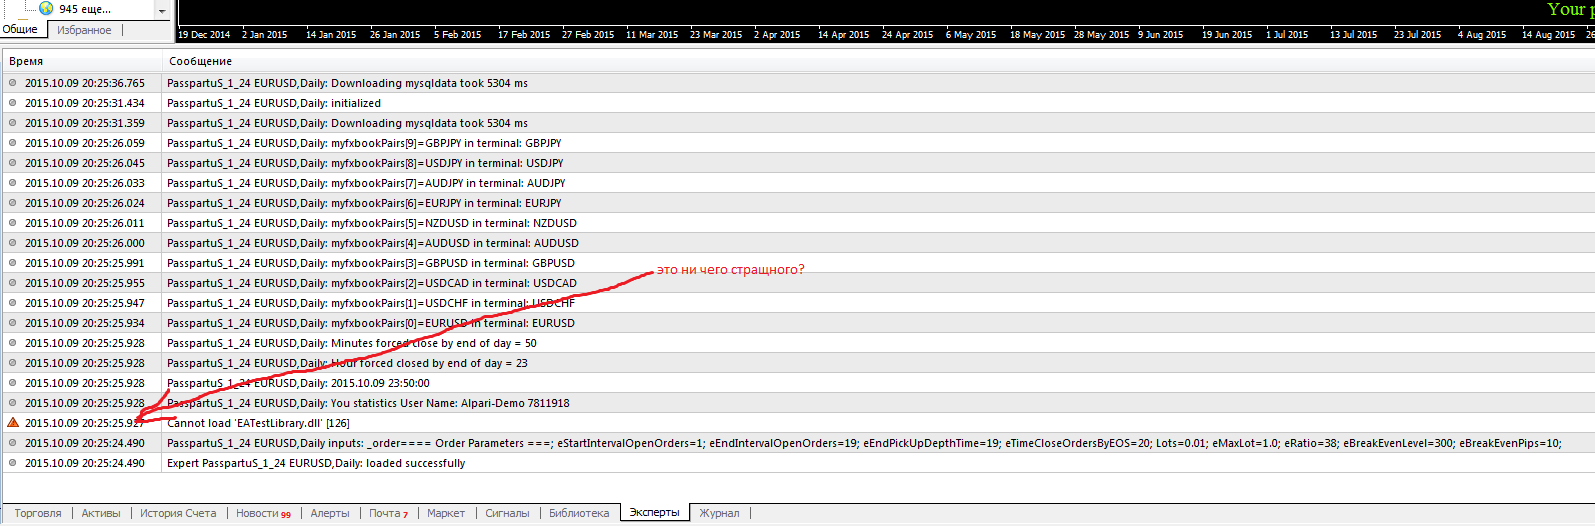
Task: Click the row icon of the GBPJPY log entry
Action: [x=13, y=143]
